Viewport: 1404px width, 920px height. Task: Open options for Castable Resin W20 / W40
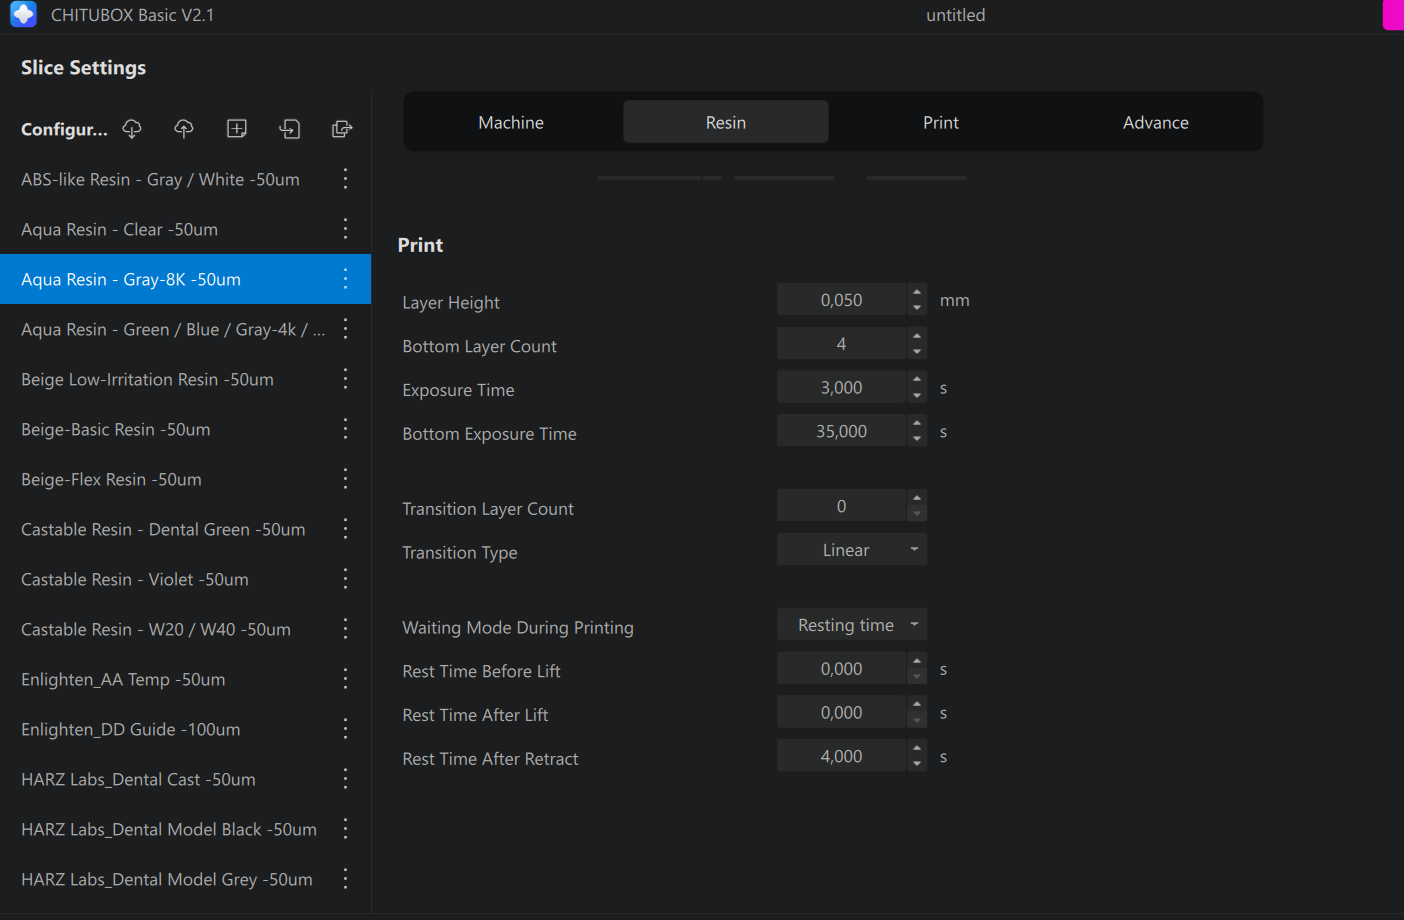345,629
